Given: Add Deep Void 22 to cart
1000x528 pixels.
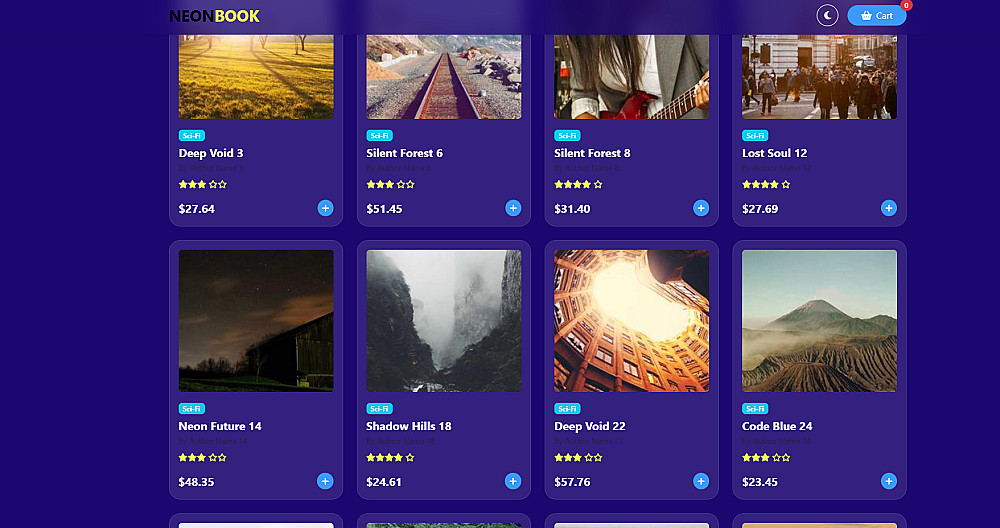Looking at the screenshot, I should [x=701, y=481].
